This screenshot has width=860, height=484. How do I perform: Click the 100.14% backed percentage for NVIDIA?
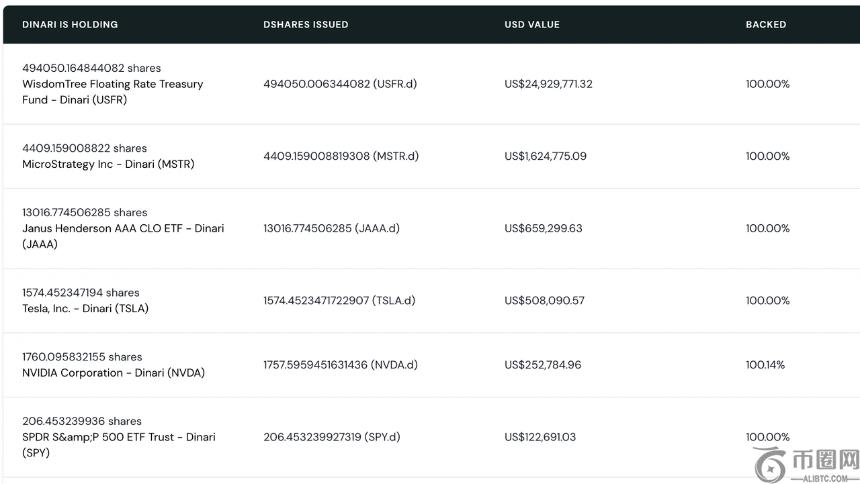[x=765, y=365]
